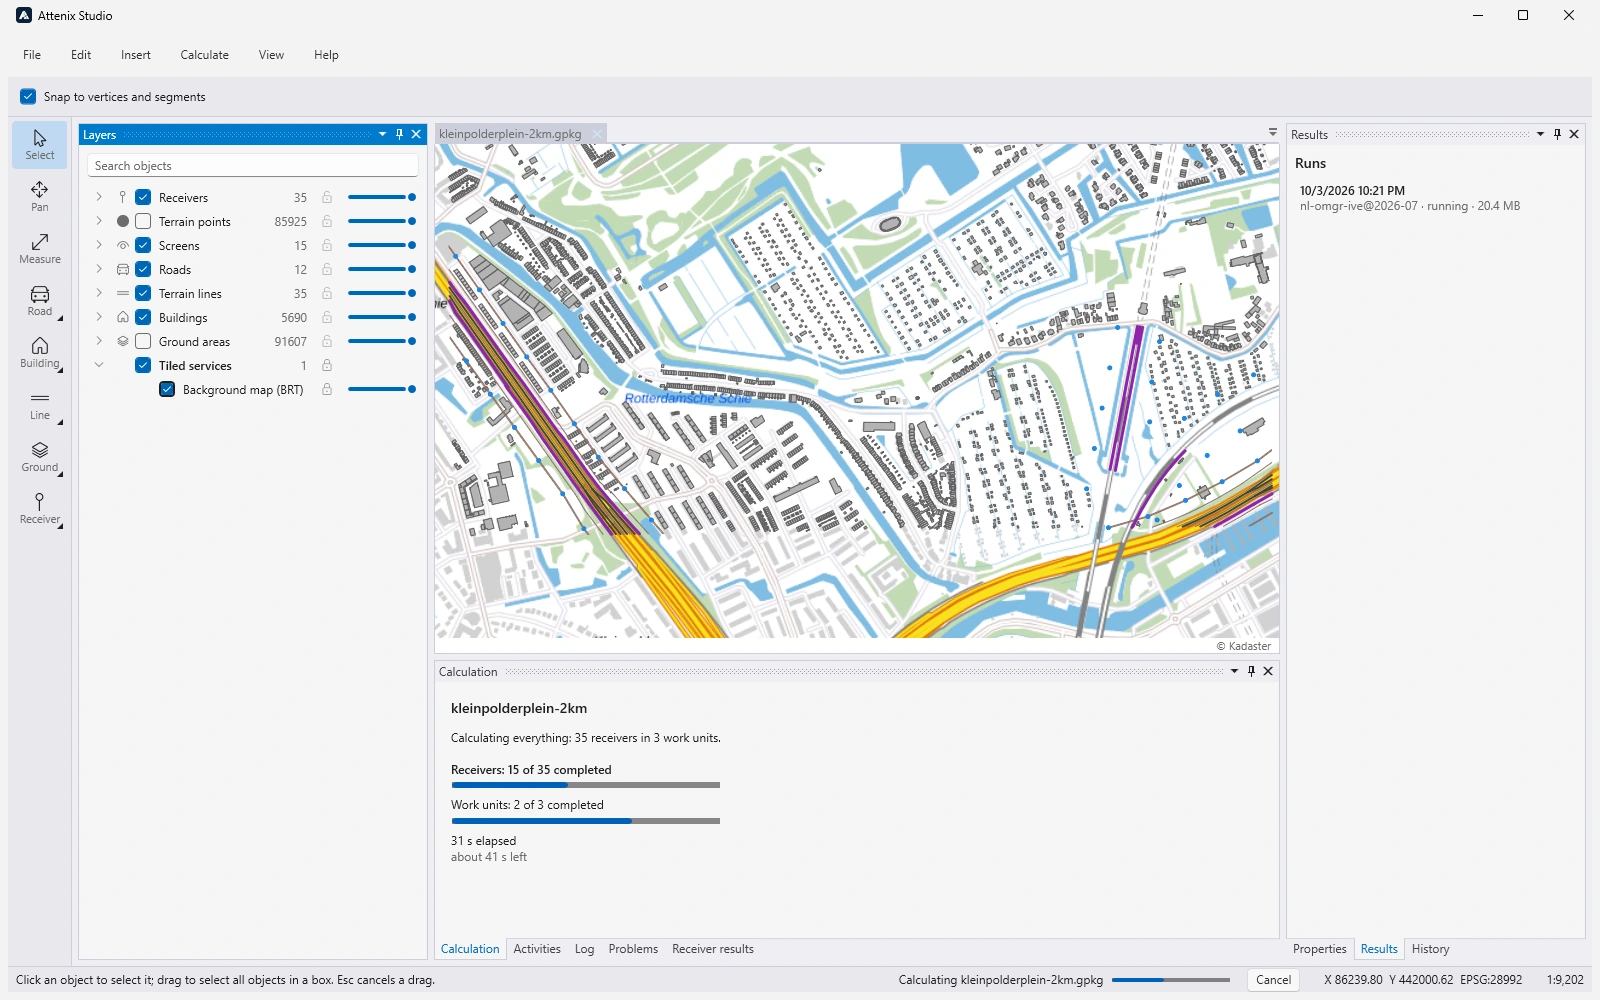This screenshot has width=1600, height=1000.
Task: Toggle lock on the Buildings layer
Action: pos(327,317)
